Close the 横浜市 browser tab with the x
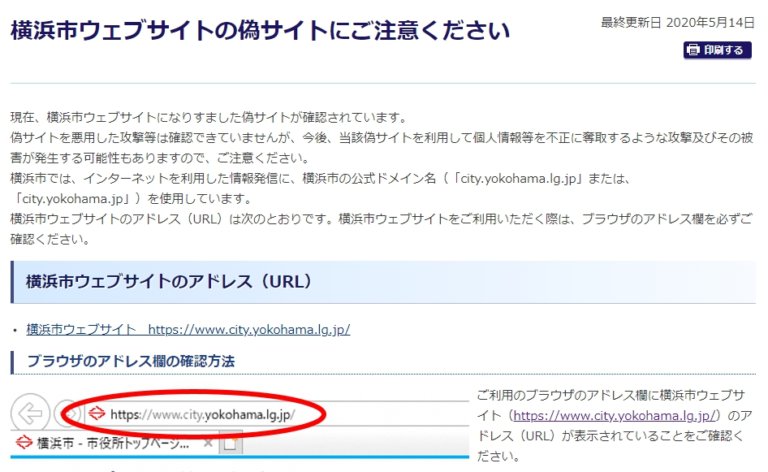 [x=208, y=443]
